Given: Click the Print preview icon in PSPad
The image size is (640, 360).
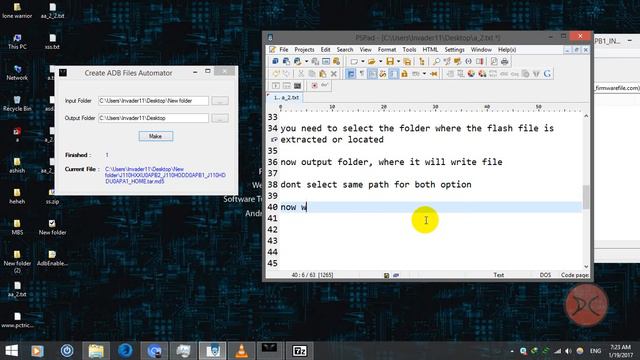Looking at the screenshot, I should tap(494, 62).
